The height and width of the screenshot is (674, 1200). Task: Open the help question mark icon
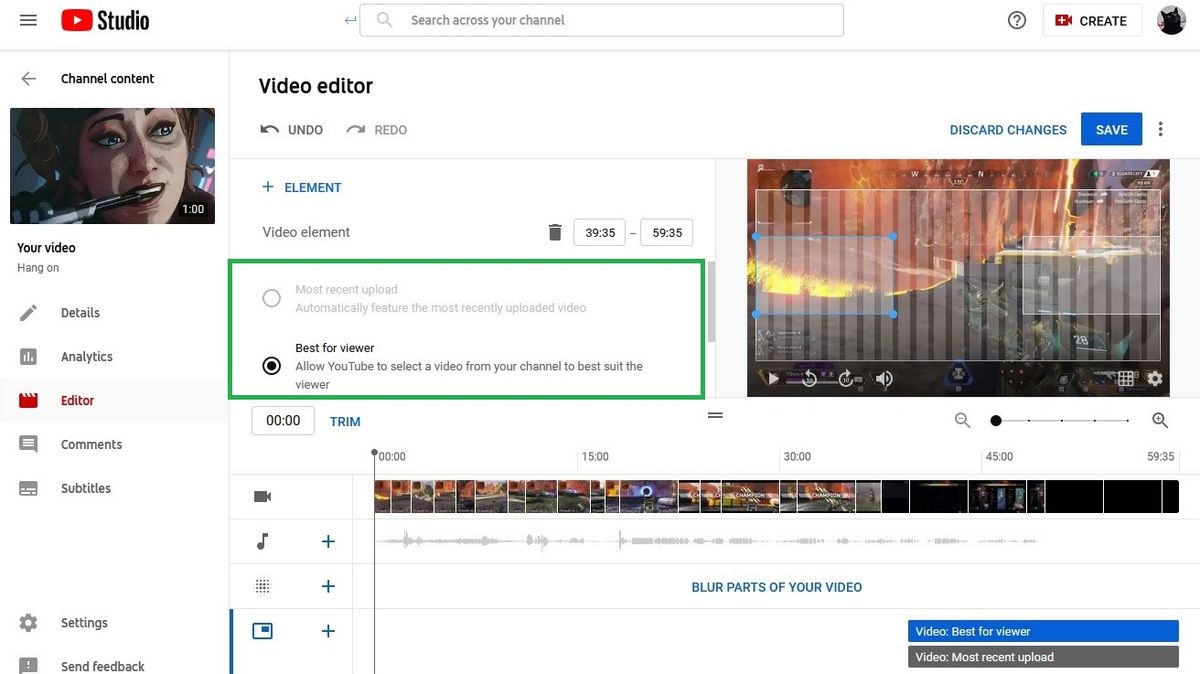point(1017,20)
